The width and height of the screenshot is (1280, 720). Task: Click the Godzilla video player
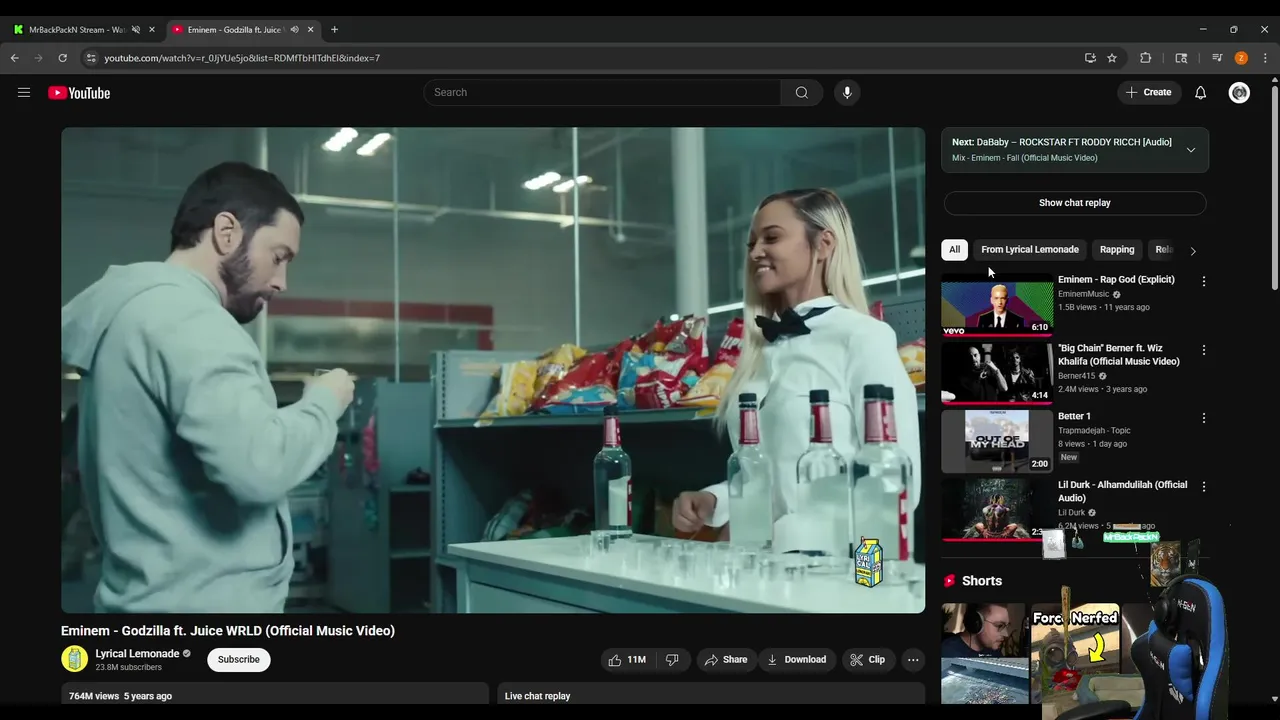(493, 370)
